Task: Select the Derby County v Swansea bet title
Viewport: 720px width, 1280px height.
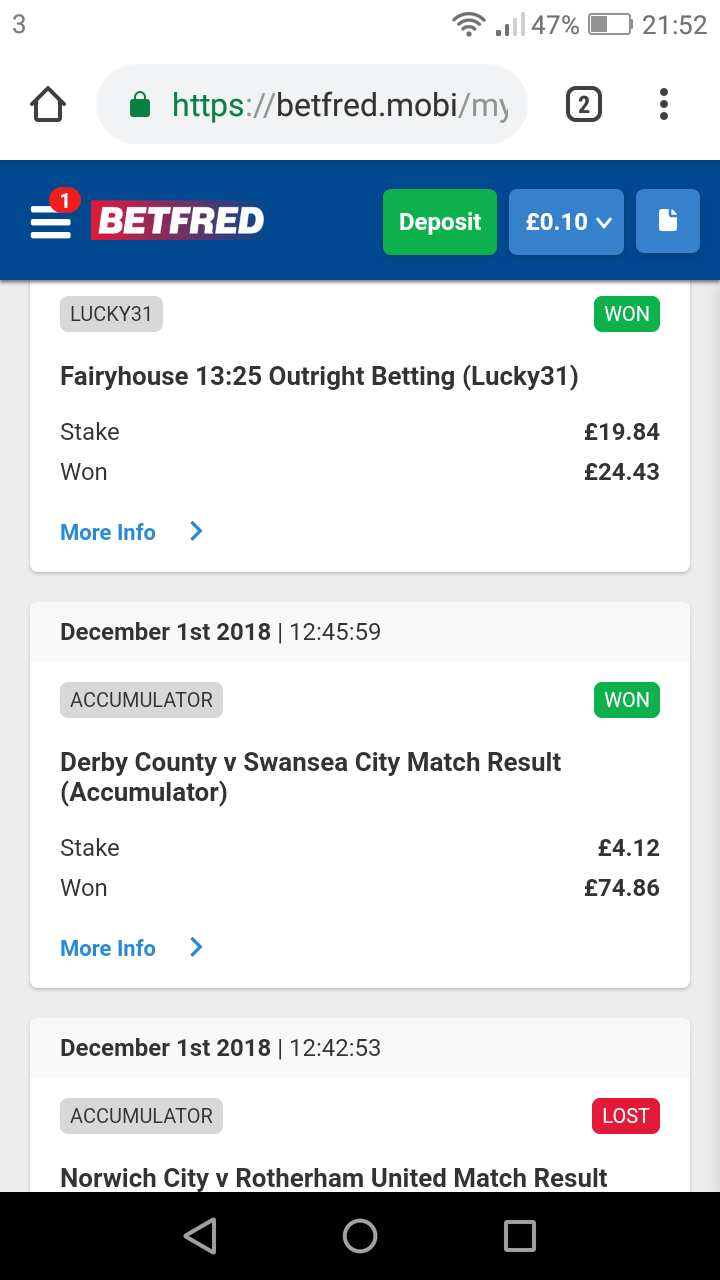Action: click(x=310, y=777)
